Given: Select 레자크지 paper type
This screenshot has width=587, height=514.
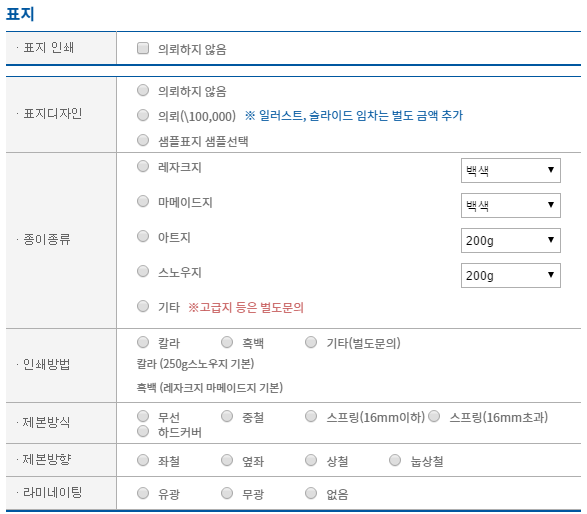Looking at the screenshot, I should pos(143,166).
